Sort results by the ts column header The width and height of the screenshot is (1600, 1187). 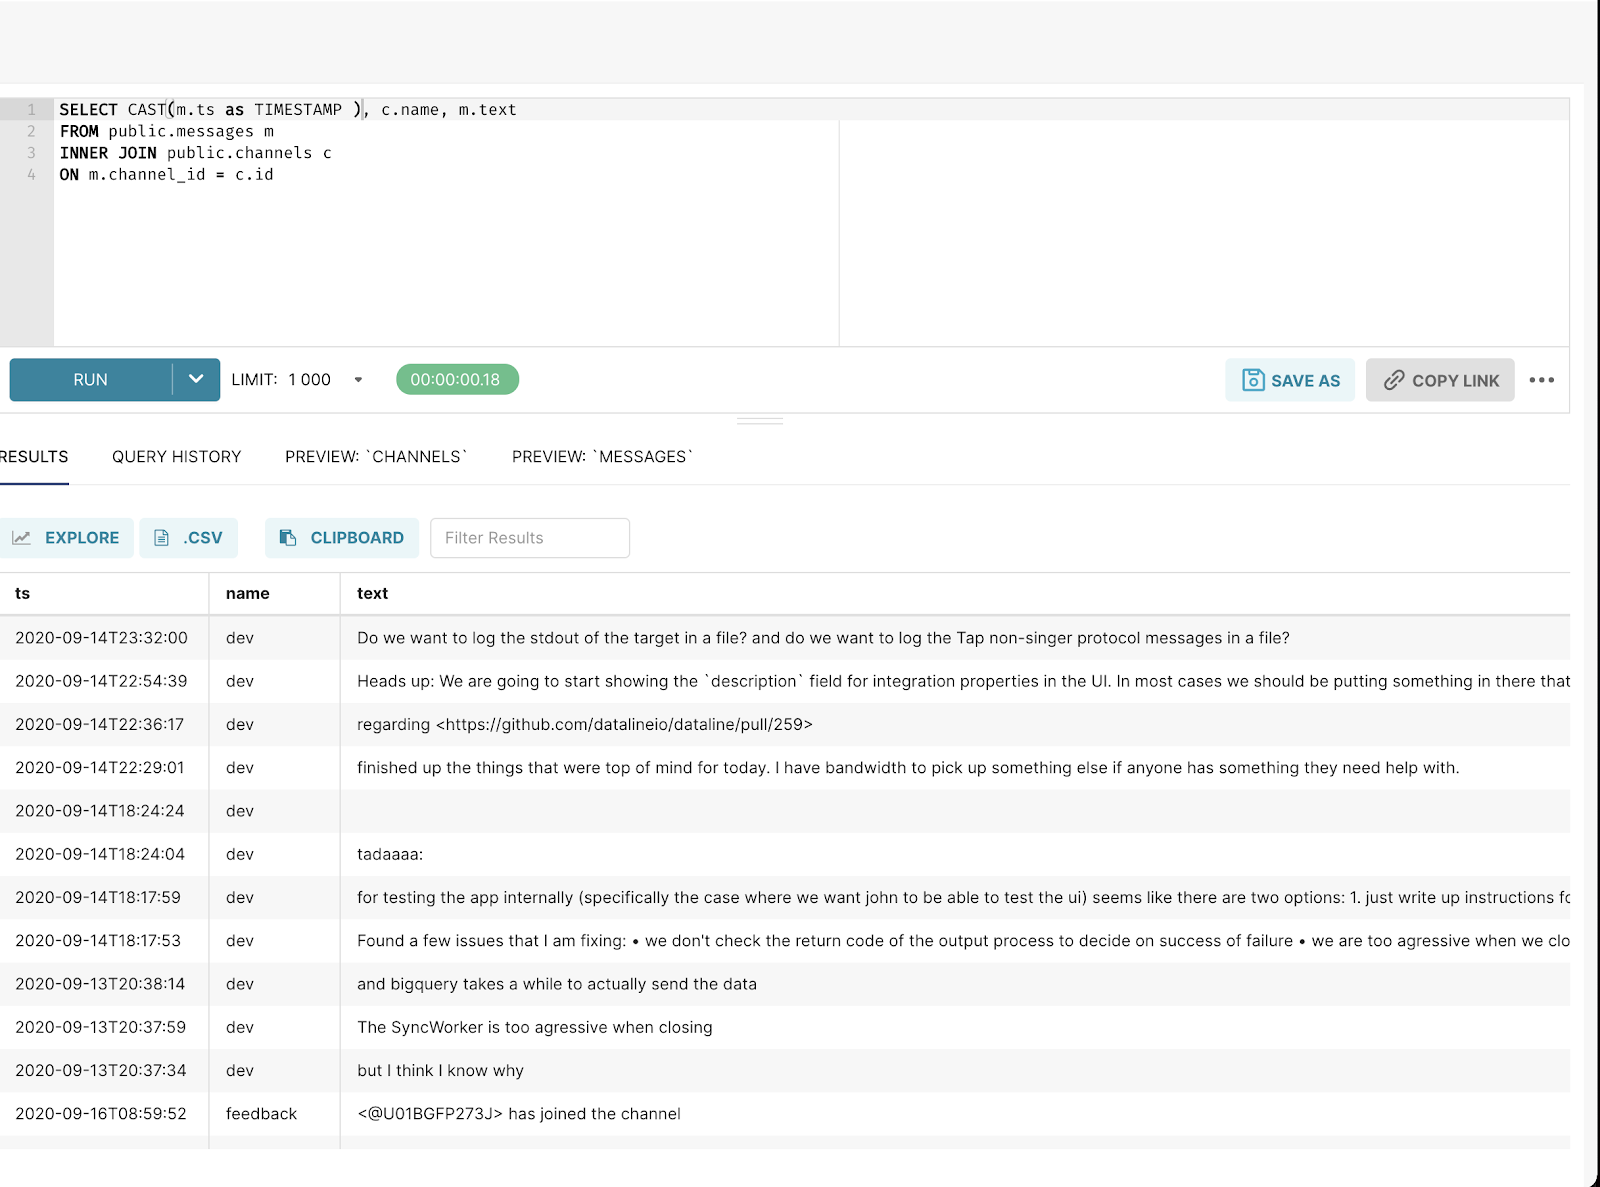[x=22, y=593]
